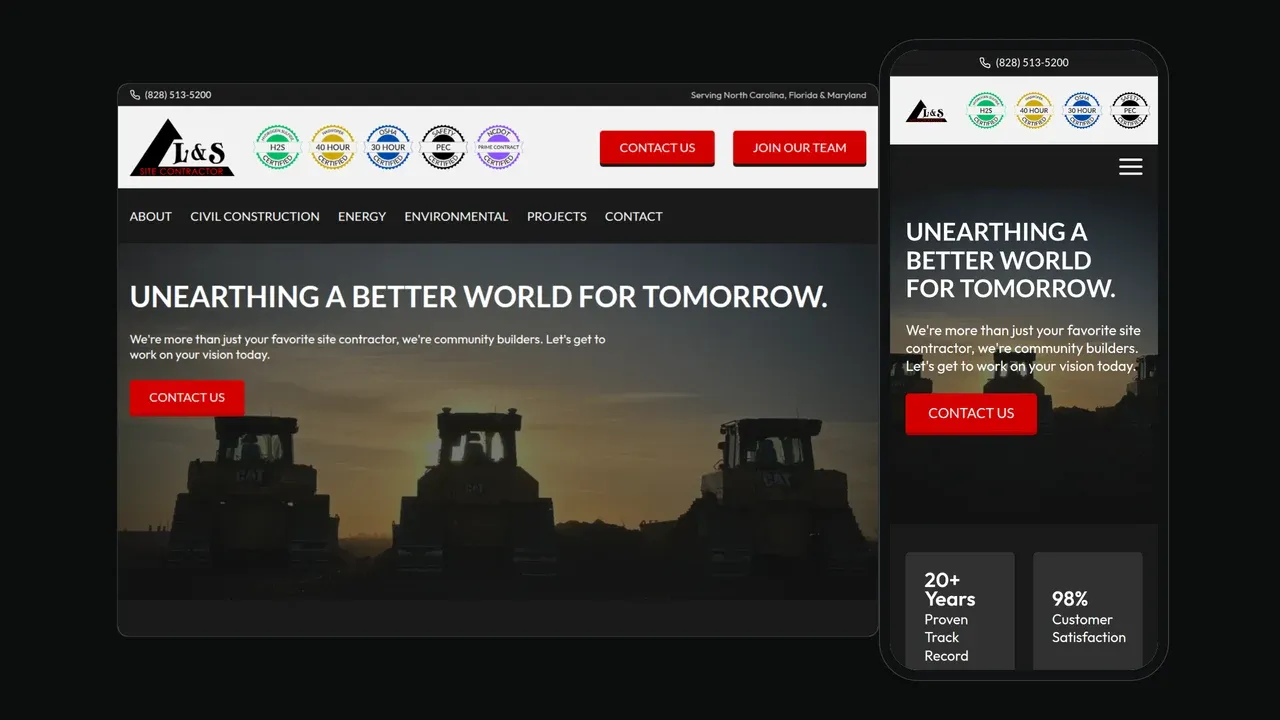Click the 'Serving North Carolina, Florida & Maryland' text
Image resolution: width=1280 pixels, height=720 pixels.
[x=779, y=95]
